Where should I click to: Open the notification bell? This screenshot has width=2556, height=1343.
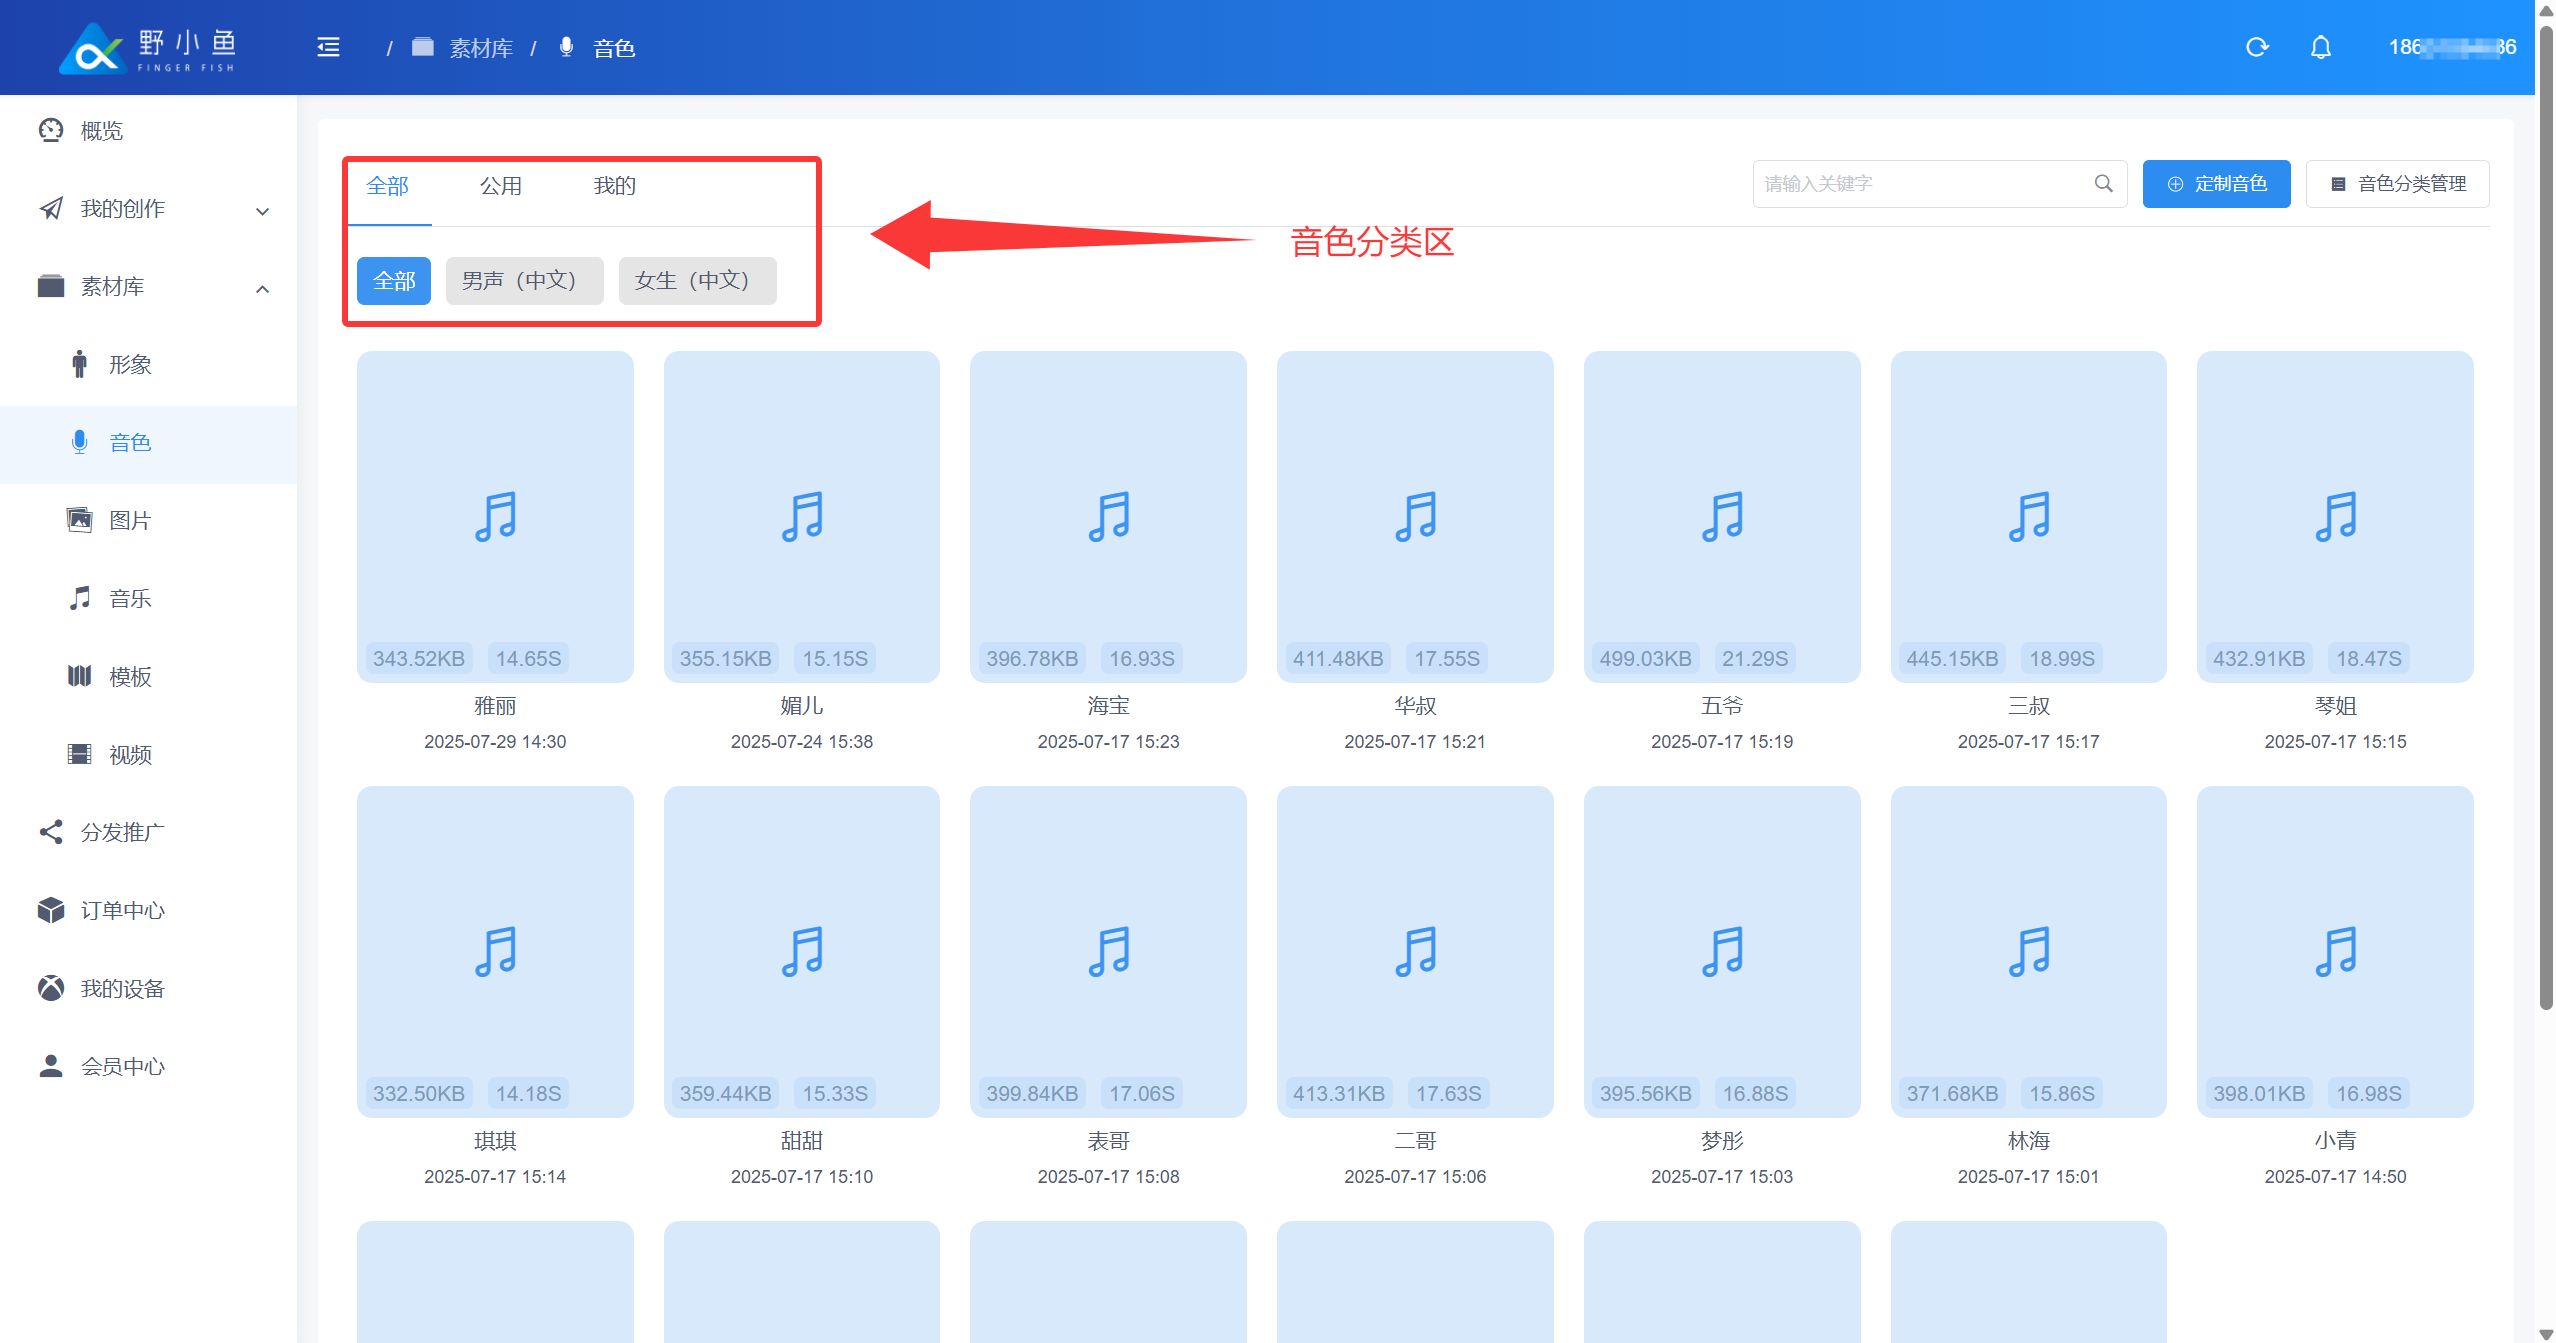coord(2321,47)
